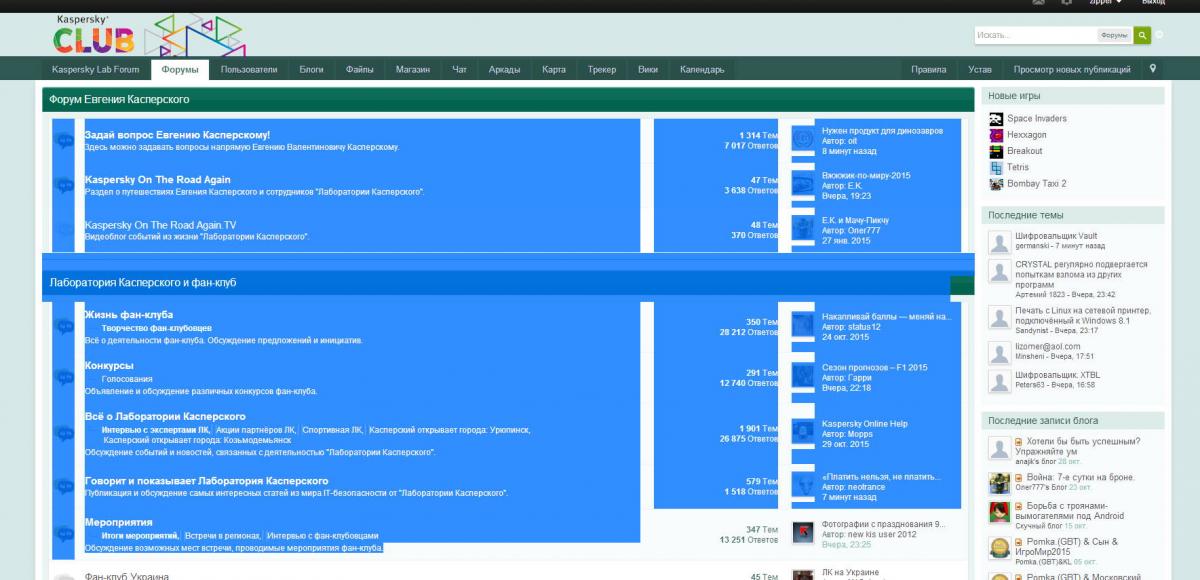Click the map pin icon in navigation bar
The width and height of the screenshot is (1200, 580).
(1153, 69)
